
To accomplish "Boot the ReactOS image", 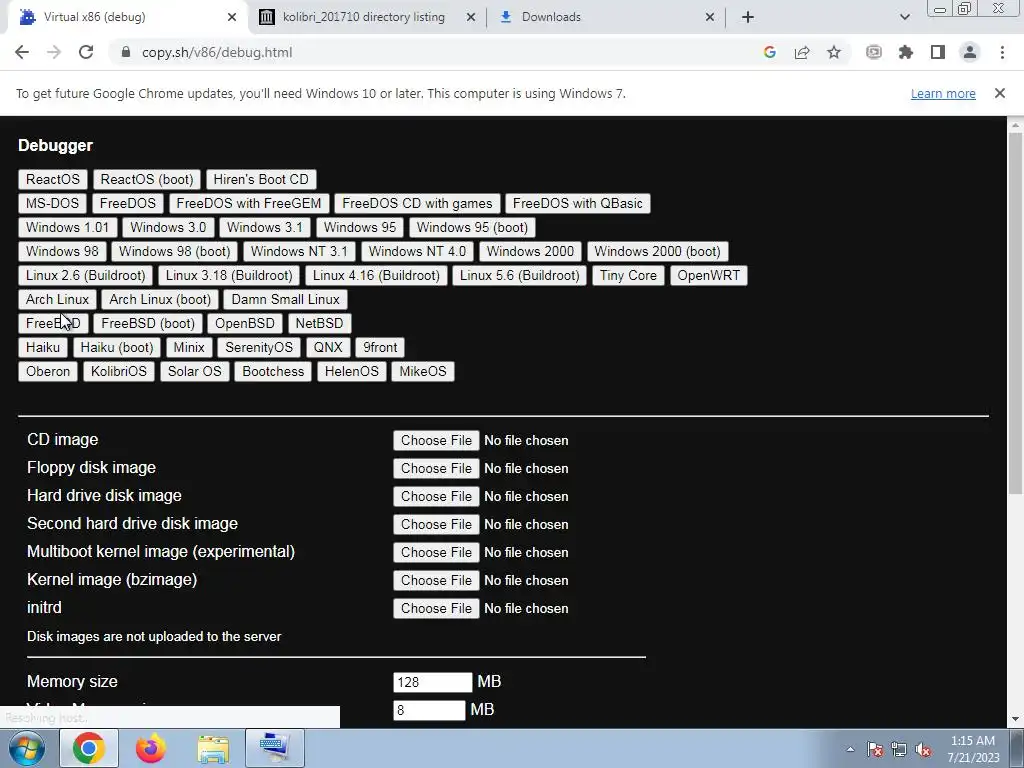I will point(53,179).
